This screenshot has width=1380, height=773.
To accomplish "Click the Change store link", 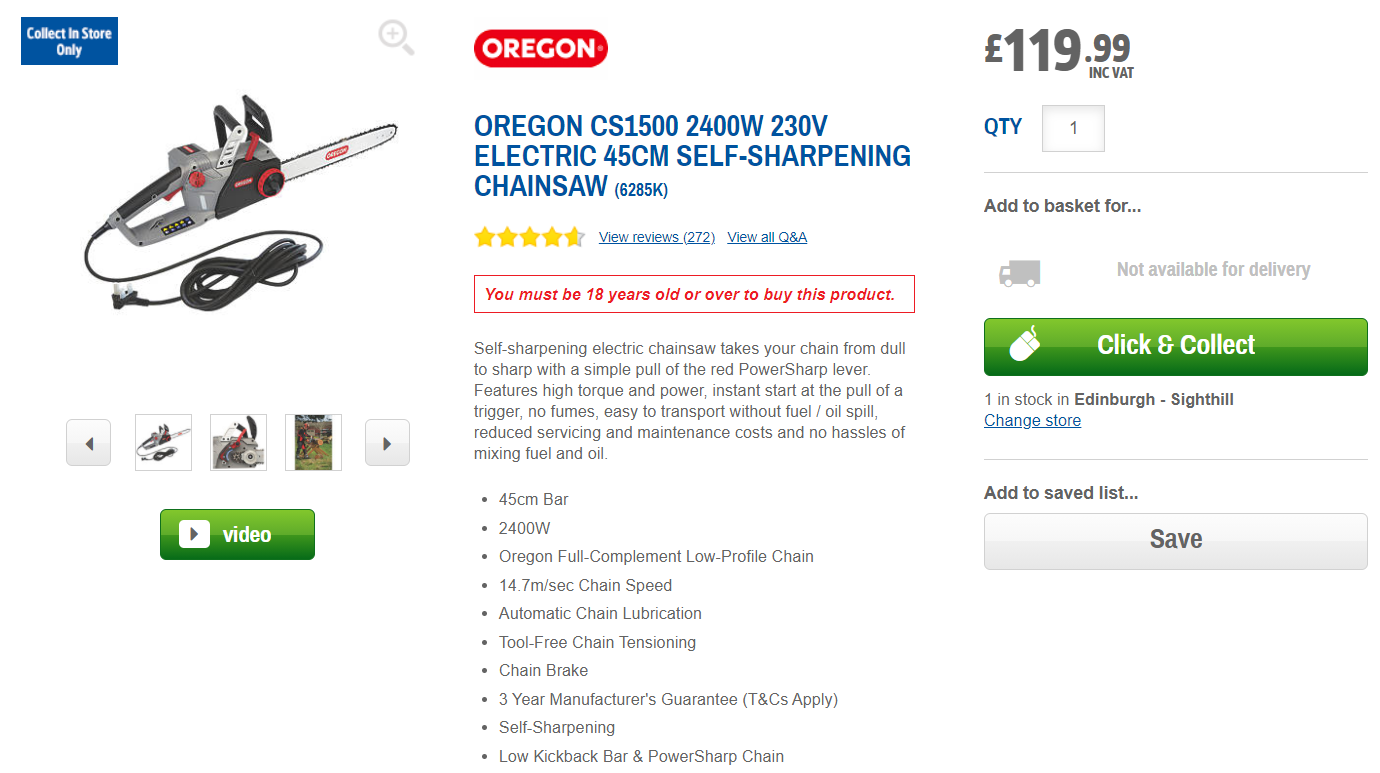I will pyautogui.click(x=1032, y=421).
